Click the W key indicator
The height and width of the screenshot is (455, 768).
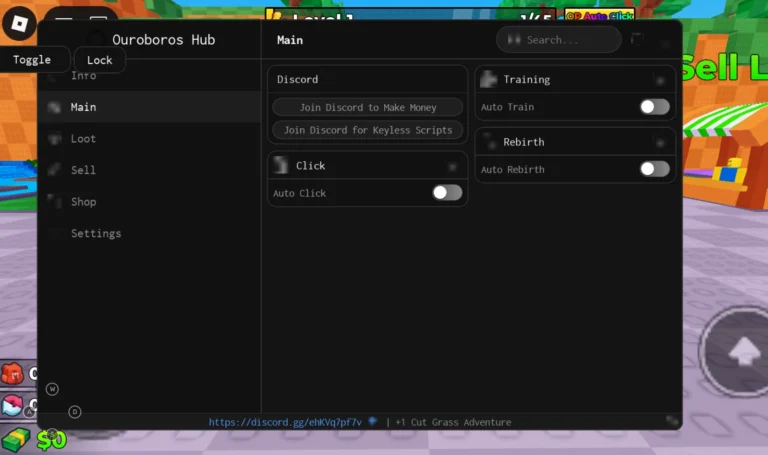tap(52, 389)
